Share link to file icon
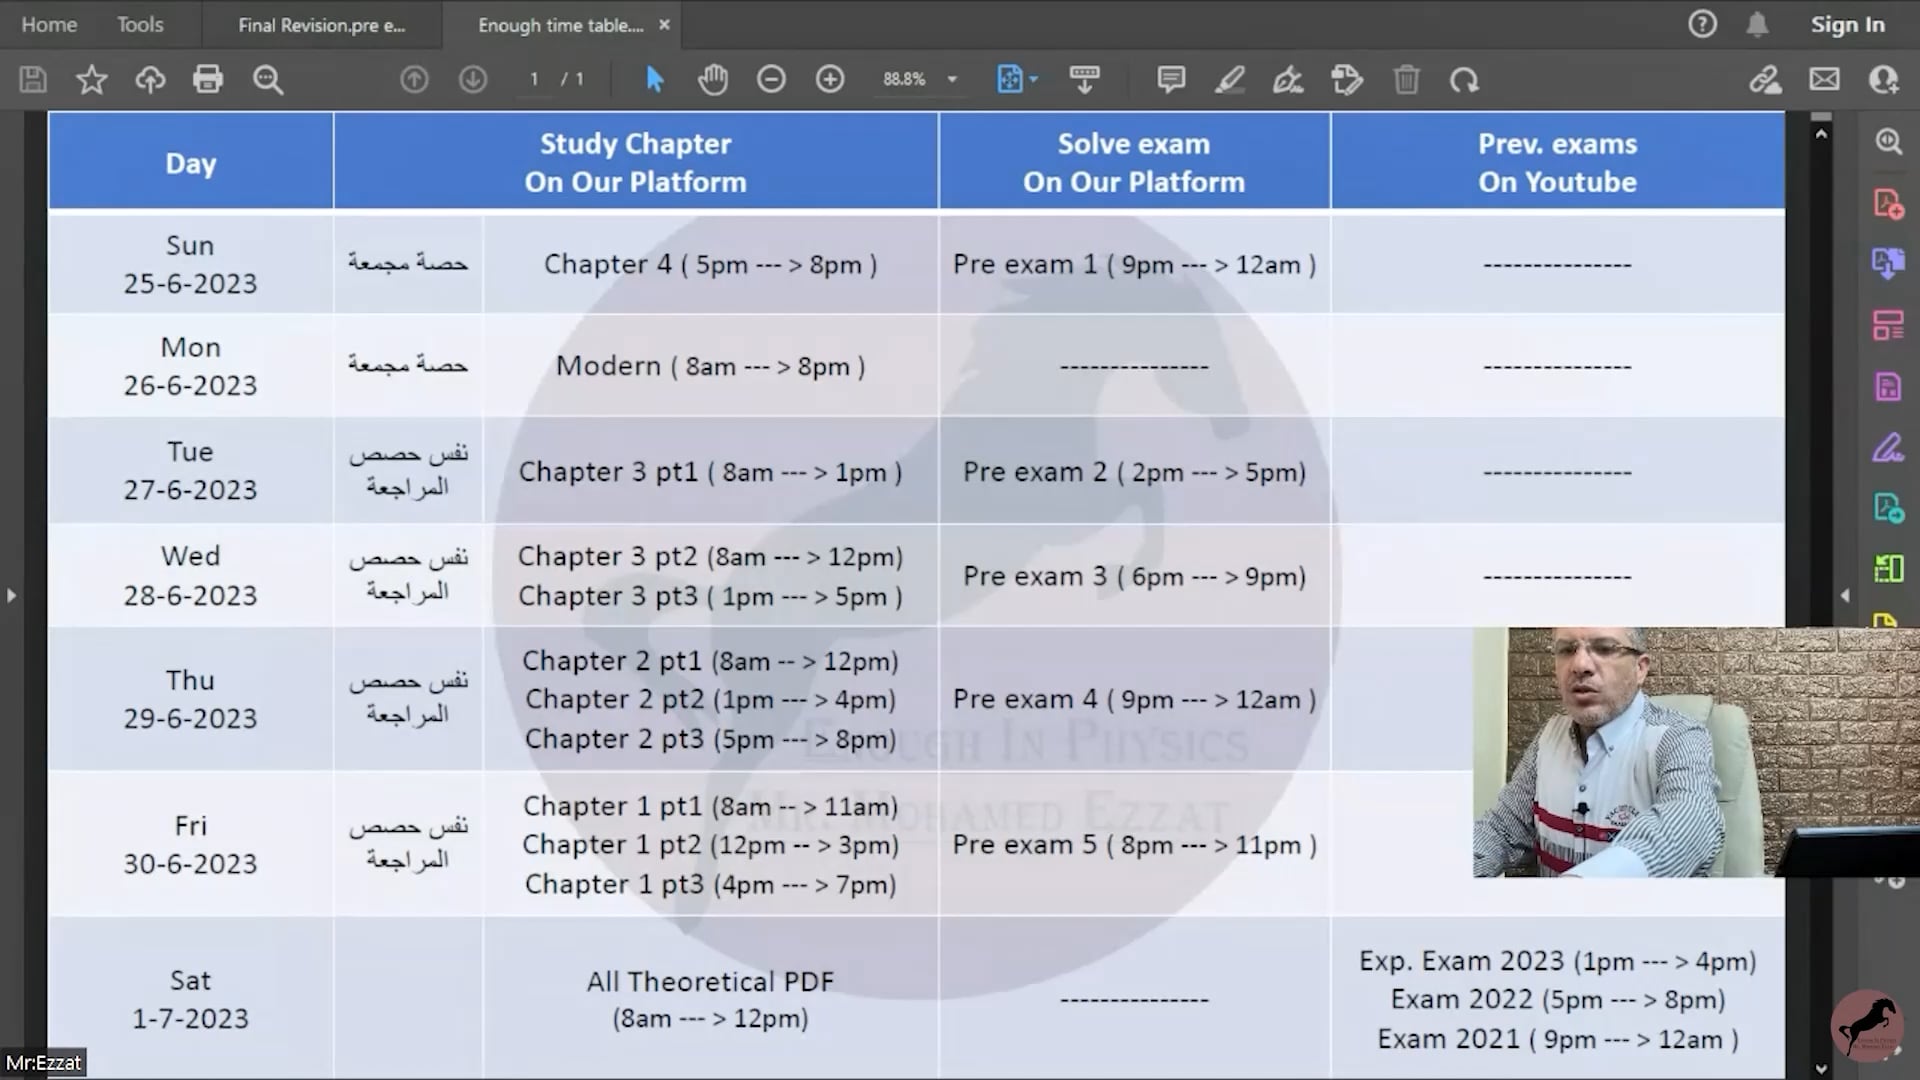This screenshot has height=1080, width=1920. point(1765,79)
